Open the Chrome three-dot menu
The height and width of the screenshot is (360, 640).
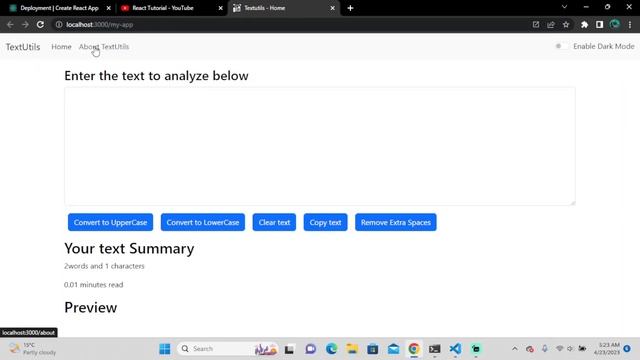click(x=630, y=24)
